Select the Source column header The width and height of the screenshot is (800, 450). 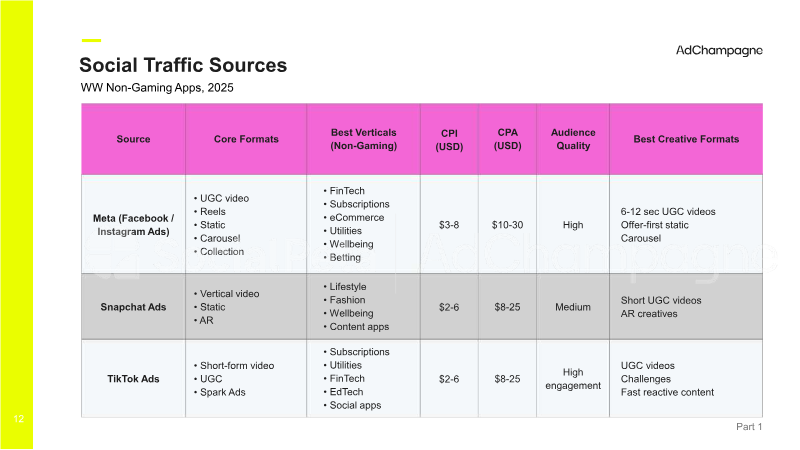pos(133,139)
